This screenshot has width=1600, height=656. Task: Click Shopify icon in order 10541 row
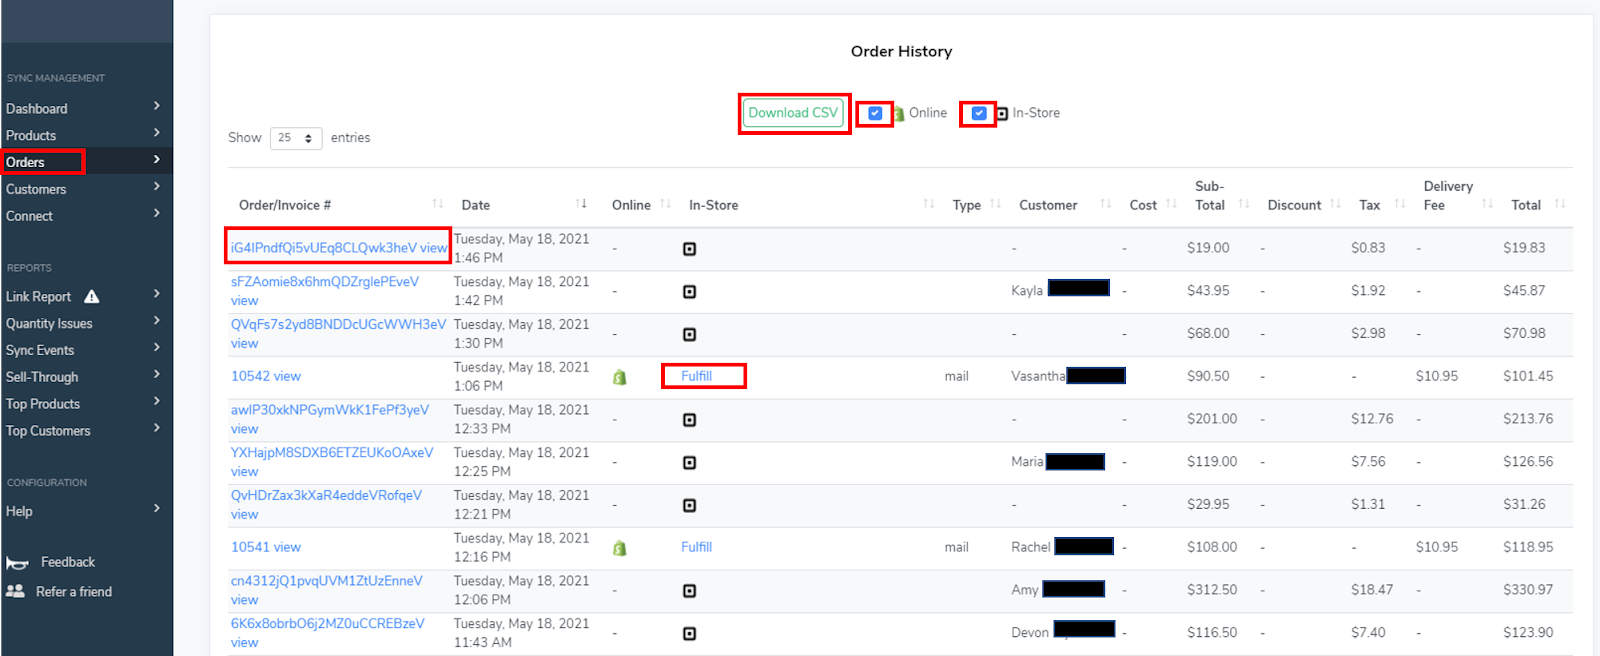coord(619,548)
